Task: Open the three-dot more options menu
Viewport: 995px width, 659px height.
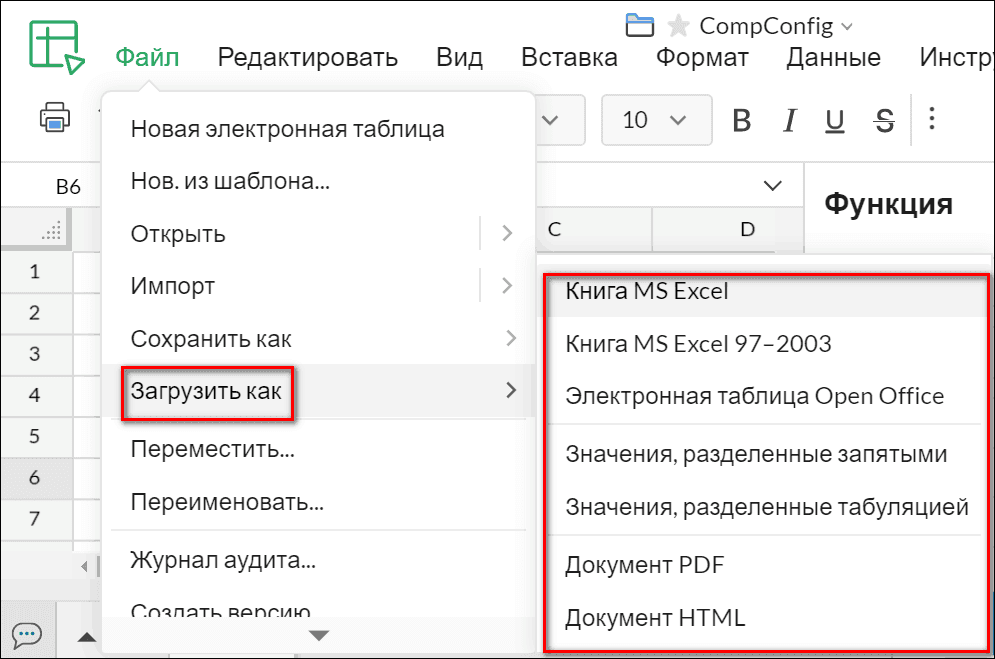Action: pos(932,117)
